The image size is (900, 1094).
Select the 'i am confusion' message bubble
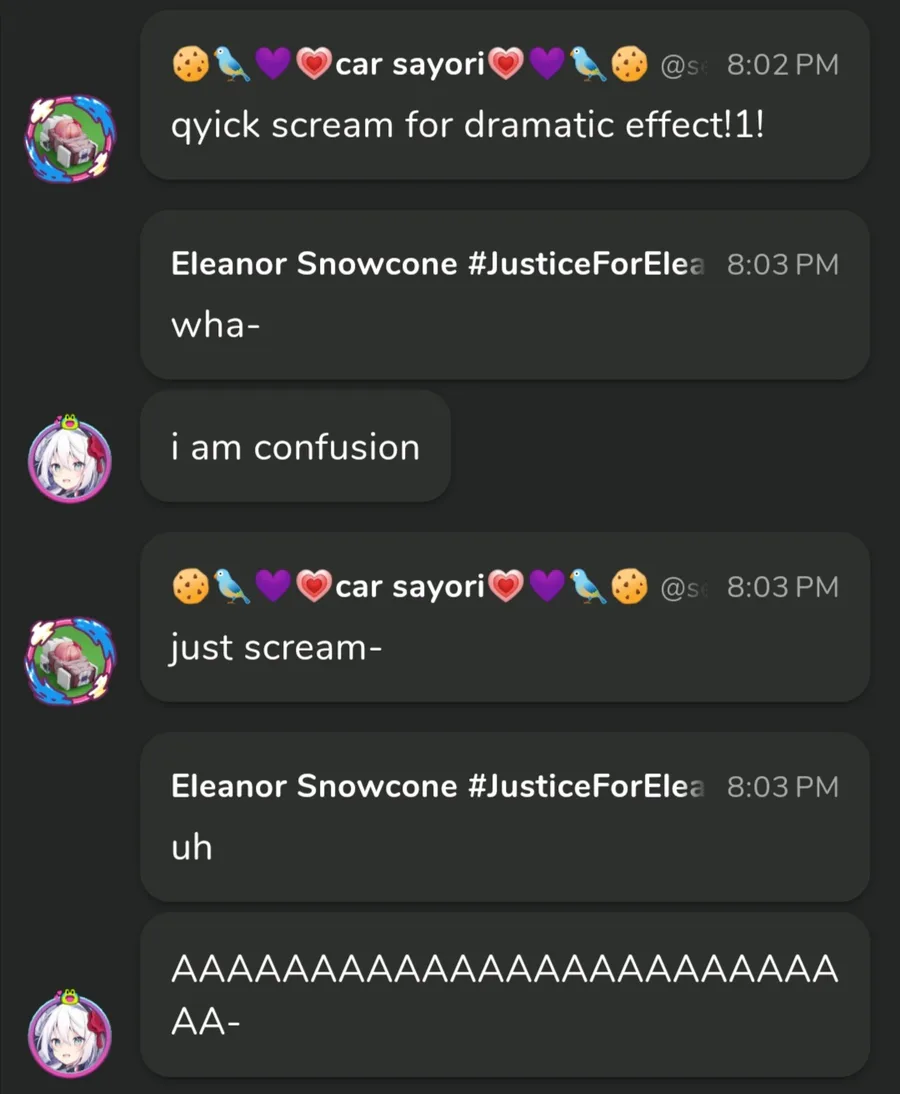pos(295,447)
